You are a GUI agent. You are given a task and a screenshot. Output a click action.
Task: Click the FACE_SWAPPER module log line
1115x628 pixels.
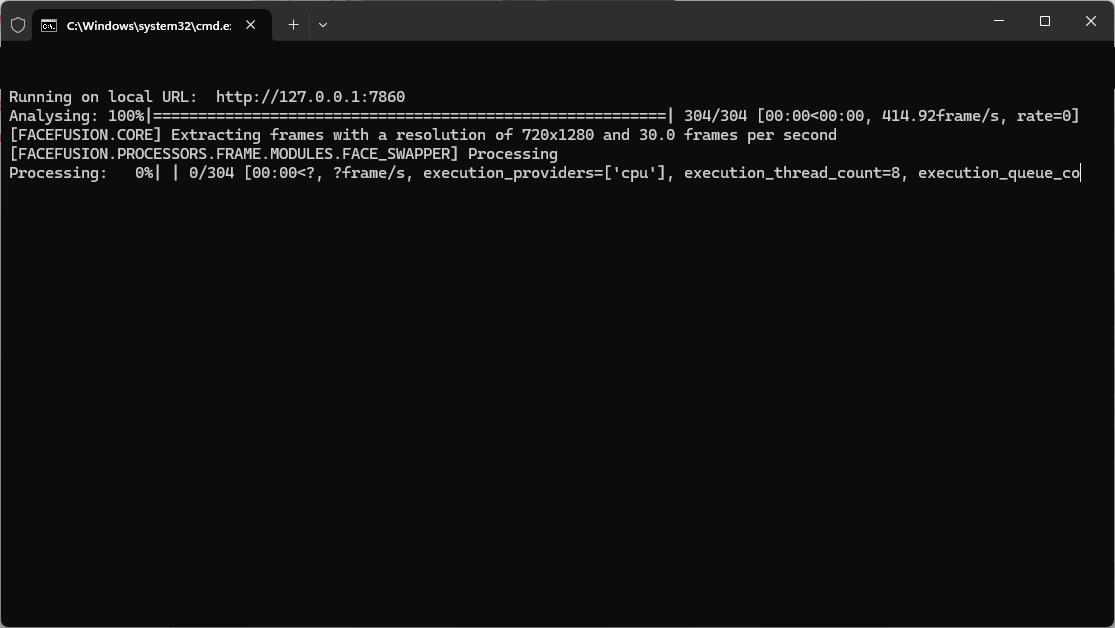pos(283,154)
